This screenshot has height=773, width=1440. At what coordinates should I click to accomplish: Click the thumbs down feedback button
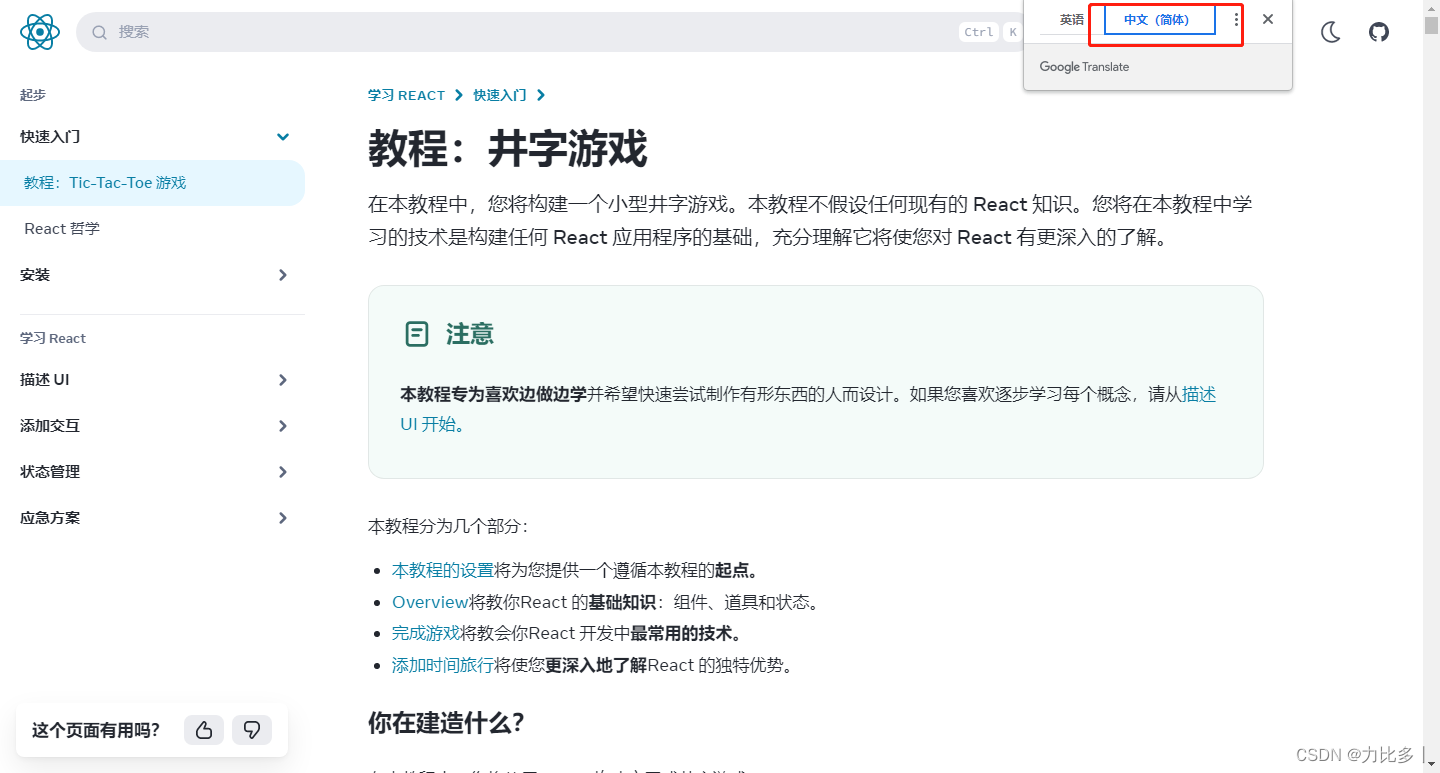click(252, 730)
